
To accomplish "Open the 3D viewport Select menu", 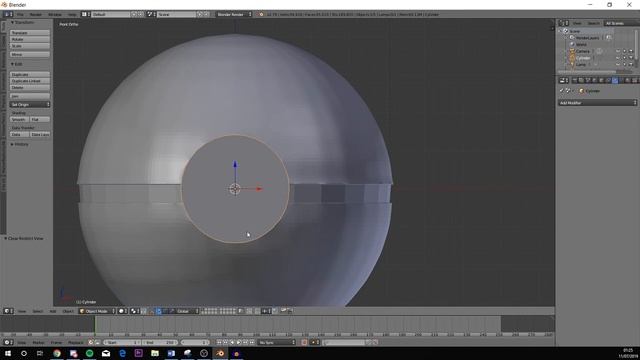I will (38, 311).
